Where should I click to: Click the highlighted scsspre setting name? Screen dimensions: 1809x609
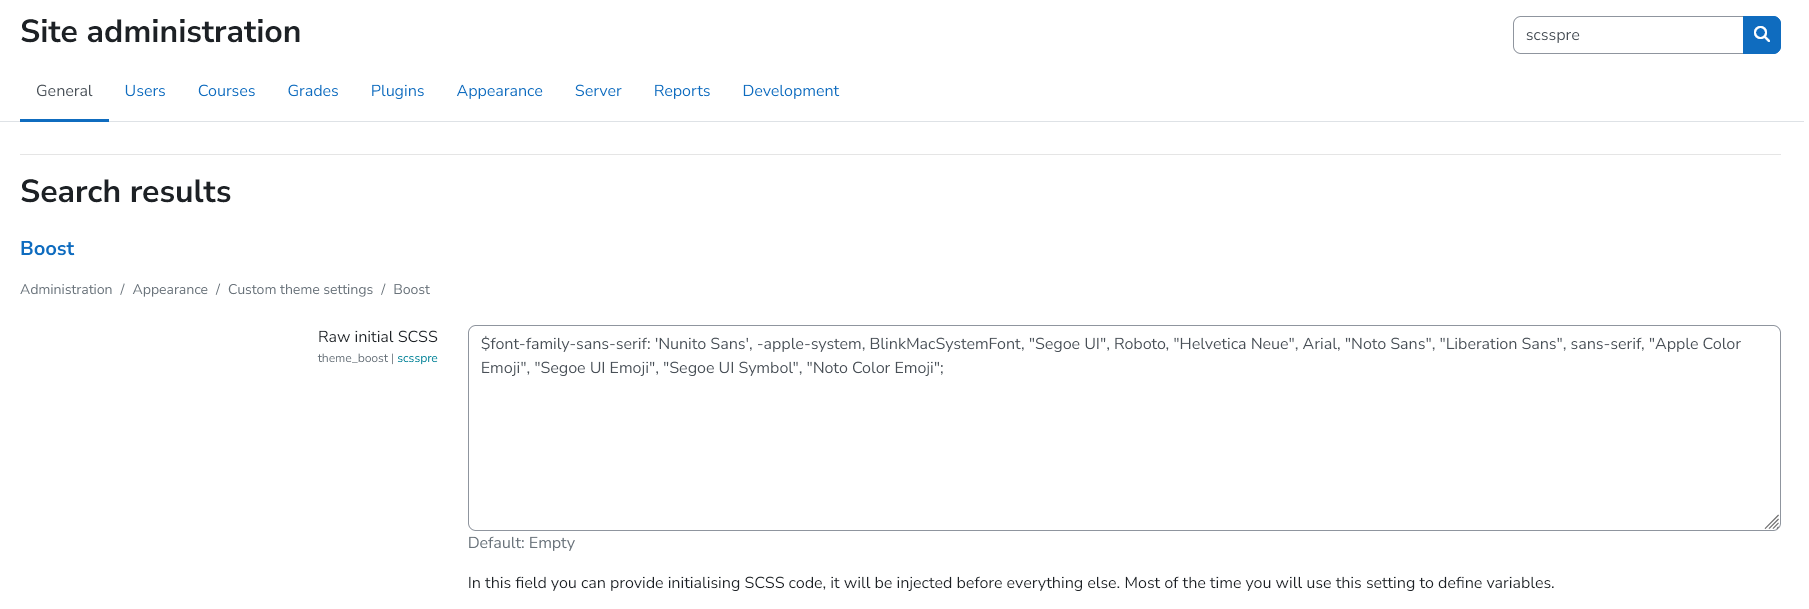417,358
